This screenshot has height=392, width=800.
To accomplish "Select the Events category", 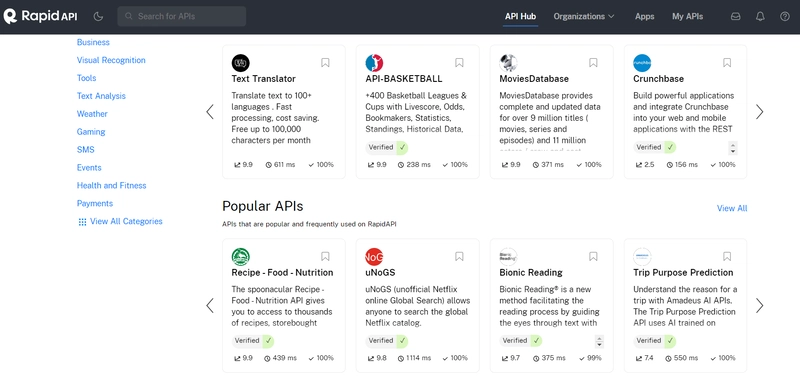I will [89, 167].
